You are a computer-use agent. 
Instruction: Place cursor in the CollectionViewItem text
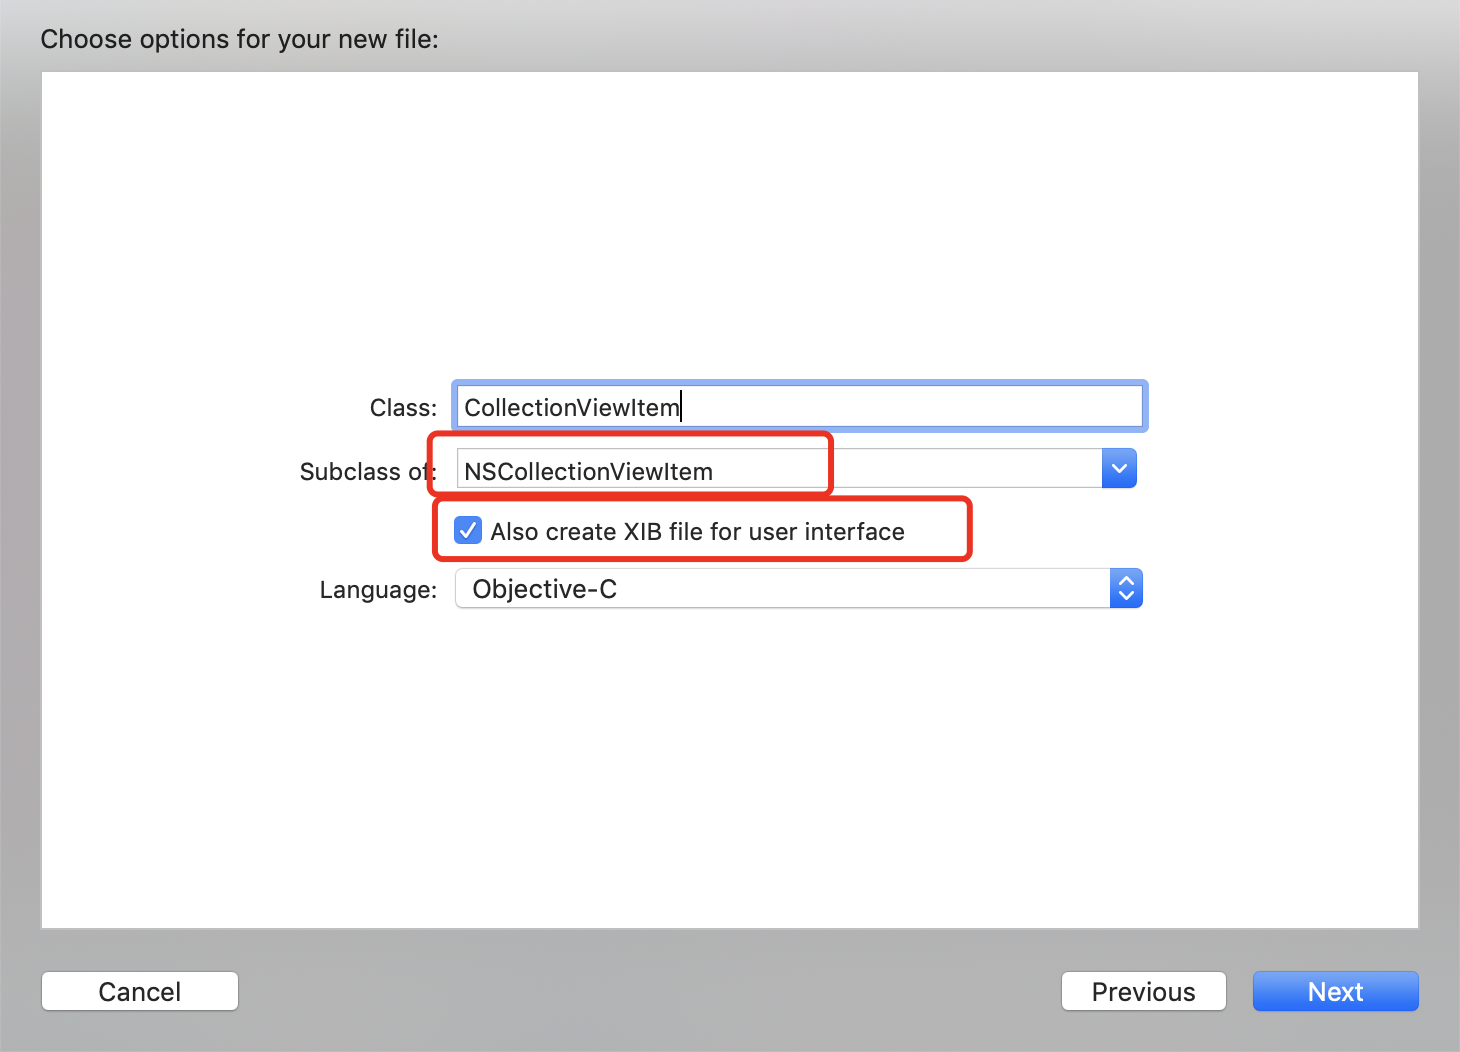coord(572,407)
